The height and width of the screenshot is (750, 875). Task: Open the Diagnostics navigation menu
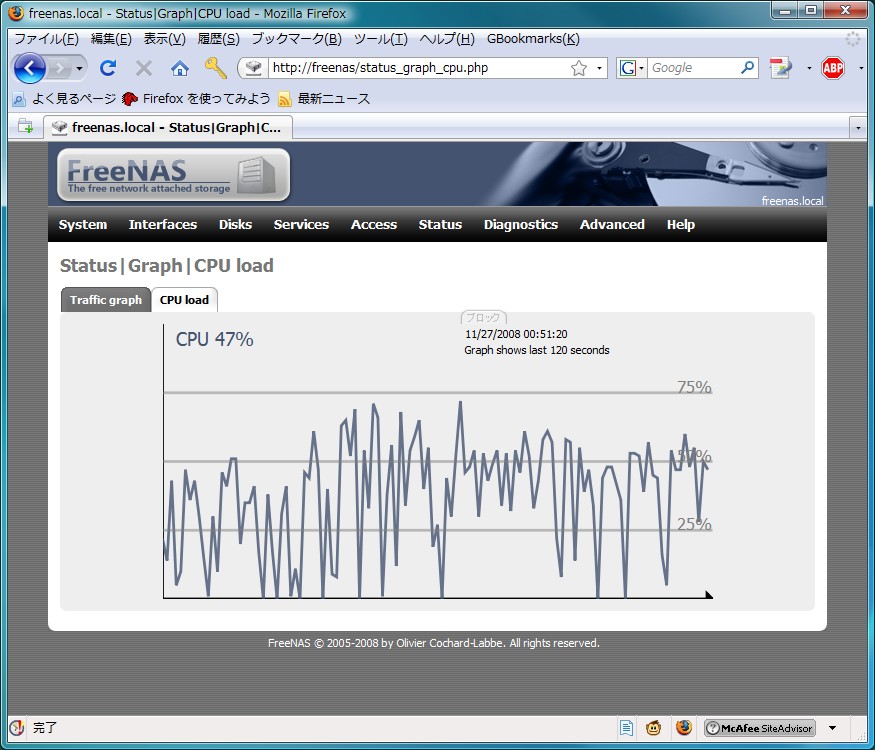click(x=521, y=224)
